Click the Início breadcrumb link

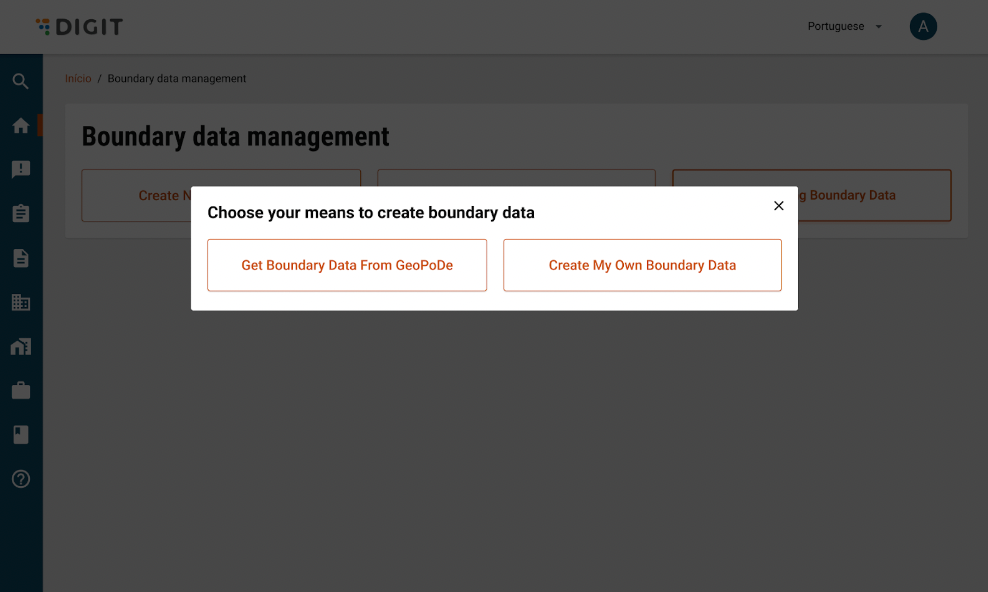(x=78, y=79)
